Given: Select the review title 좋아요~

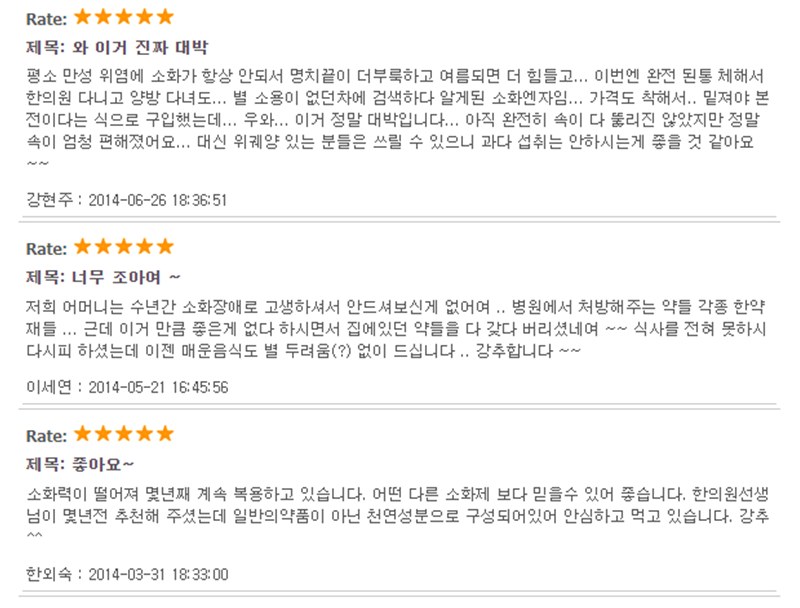Looking at the screenshot, I should [x=103, y=464].
